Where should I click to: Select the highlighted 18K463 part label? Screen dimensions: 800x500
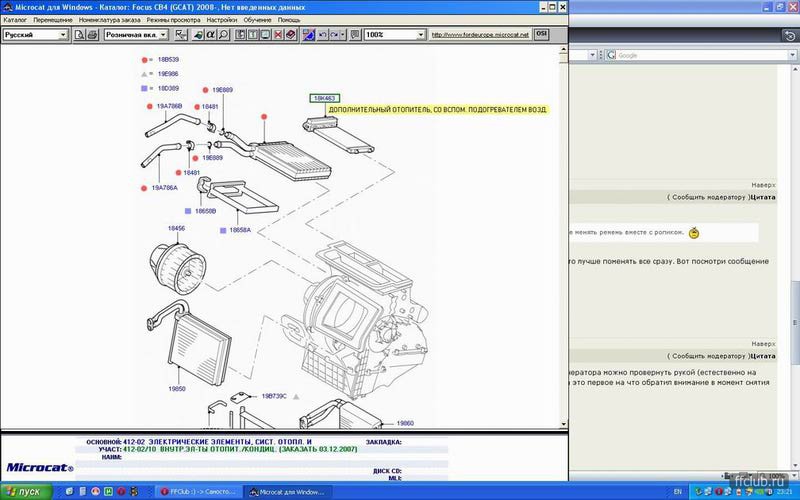324,98
